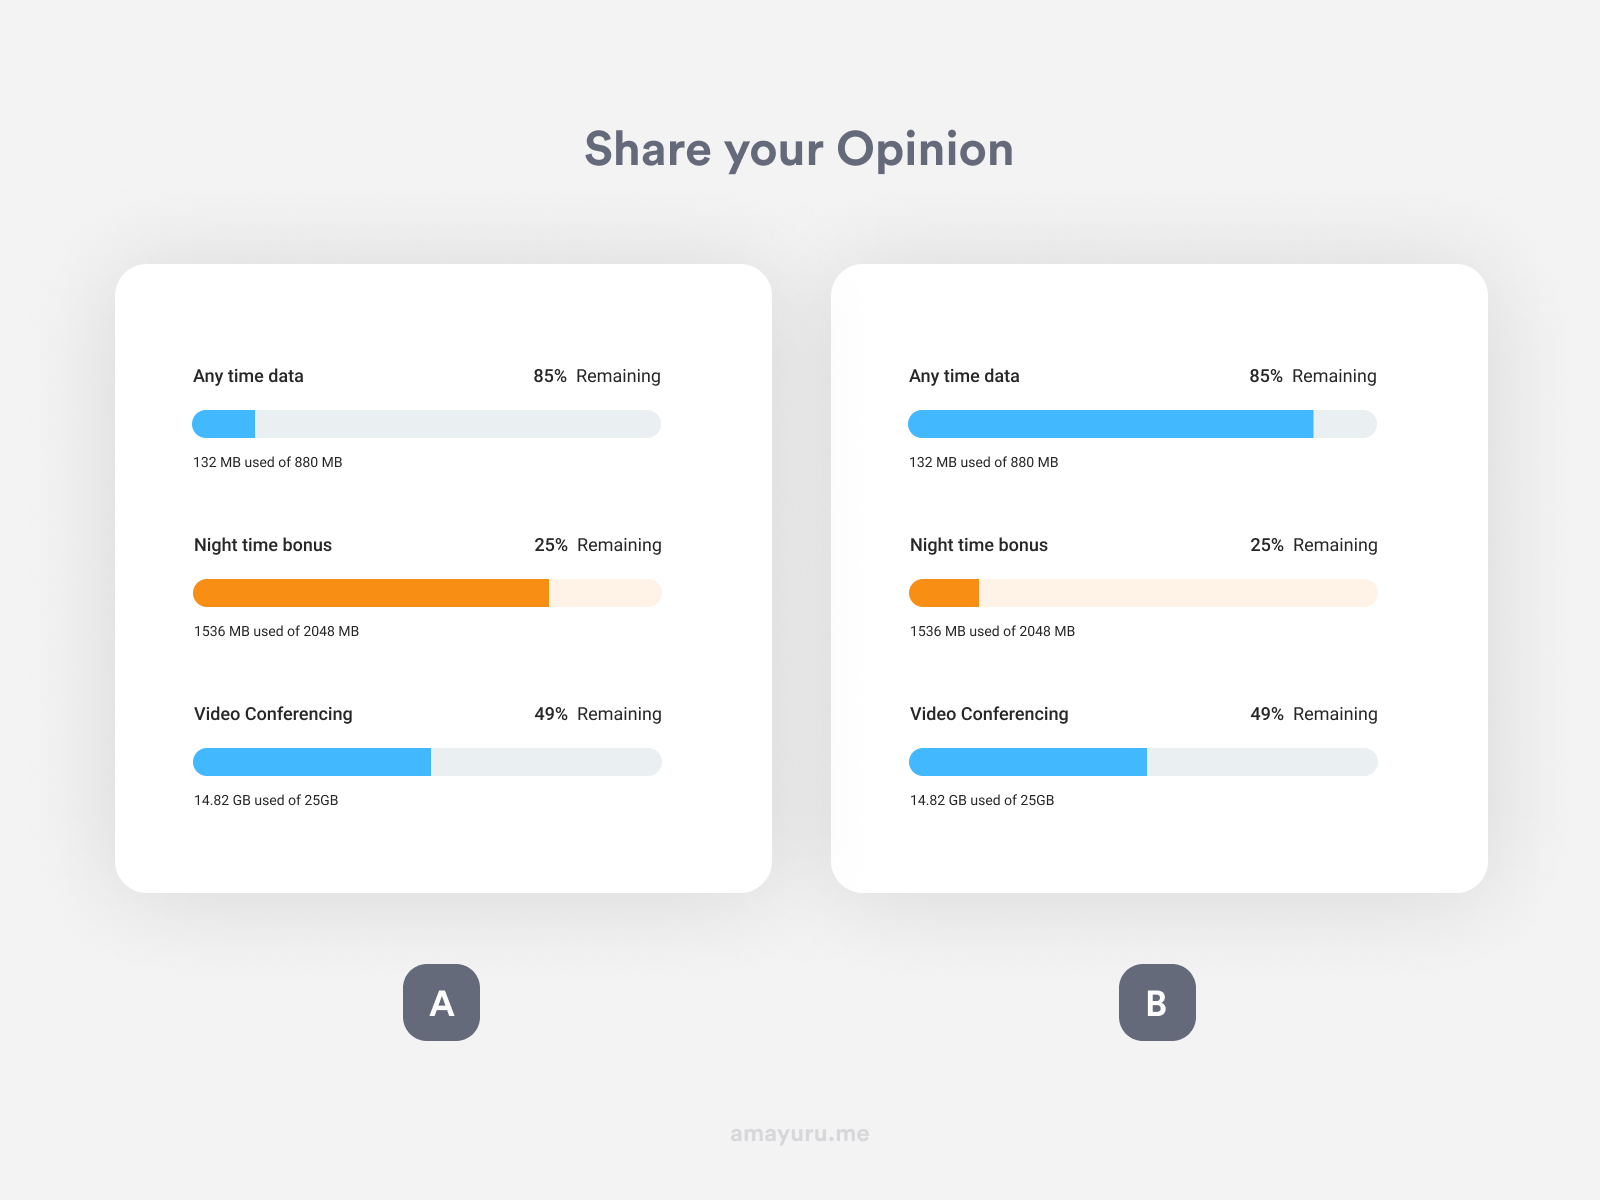Click the Share your Opinion heading
1600x1200 pixels.
pyautogui.click(x=799, y=149)
